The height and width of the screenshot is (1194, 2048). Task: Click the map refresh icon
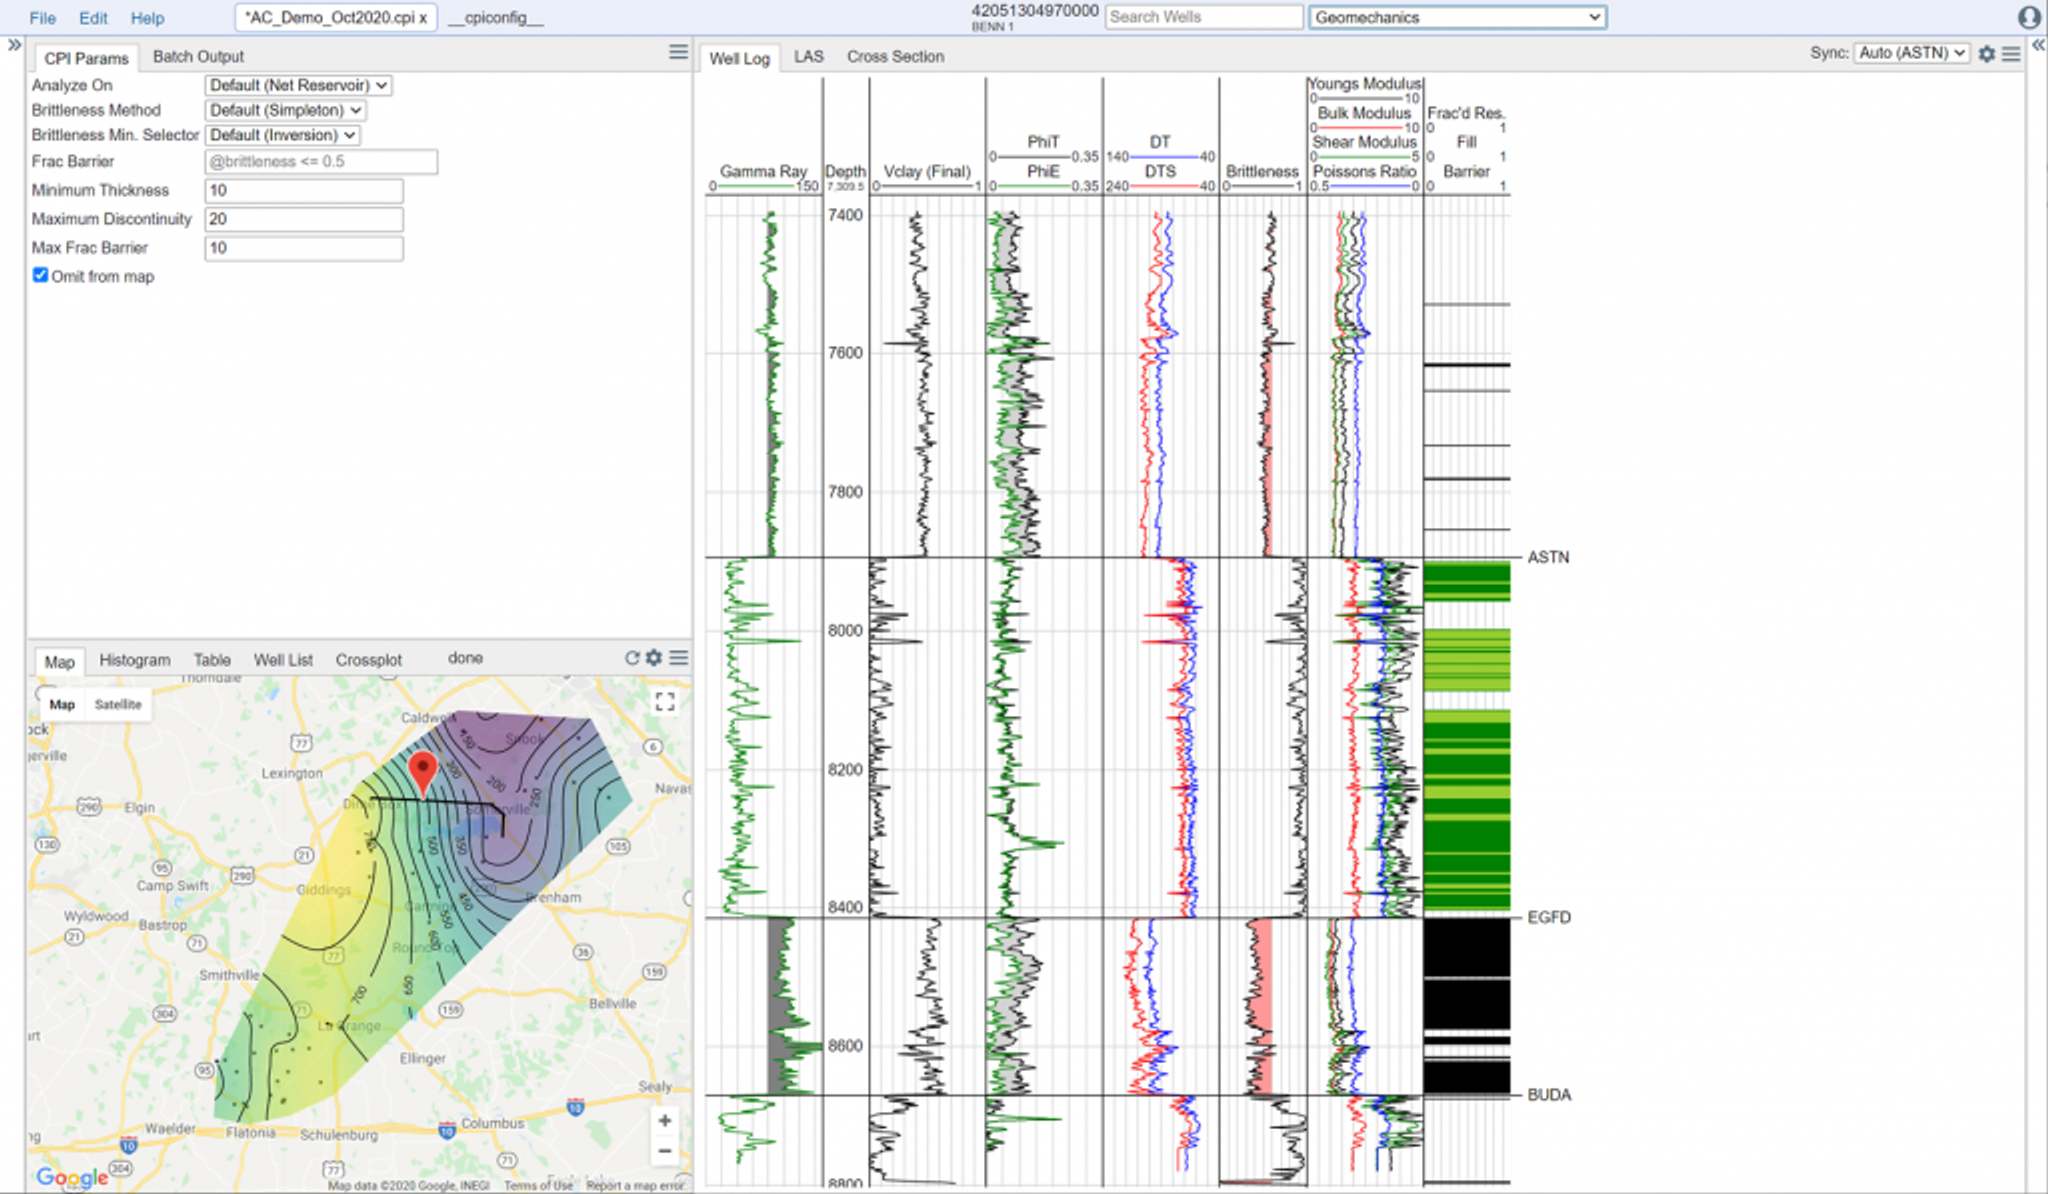point(632,658)
